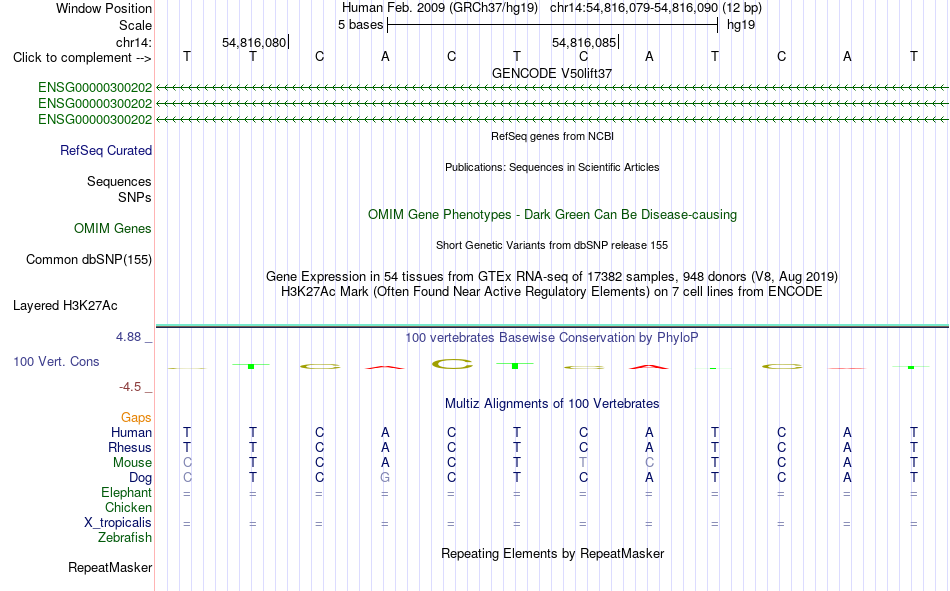Image resolution: width=950 pixels, height=591 pixels.
Task: Select the Gaps row label
Action: pos(136,417)
